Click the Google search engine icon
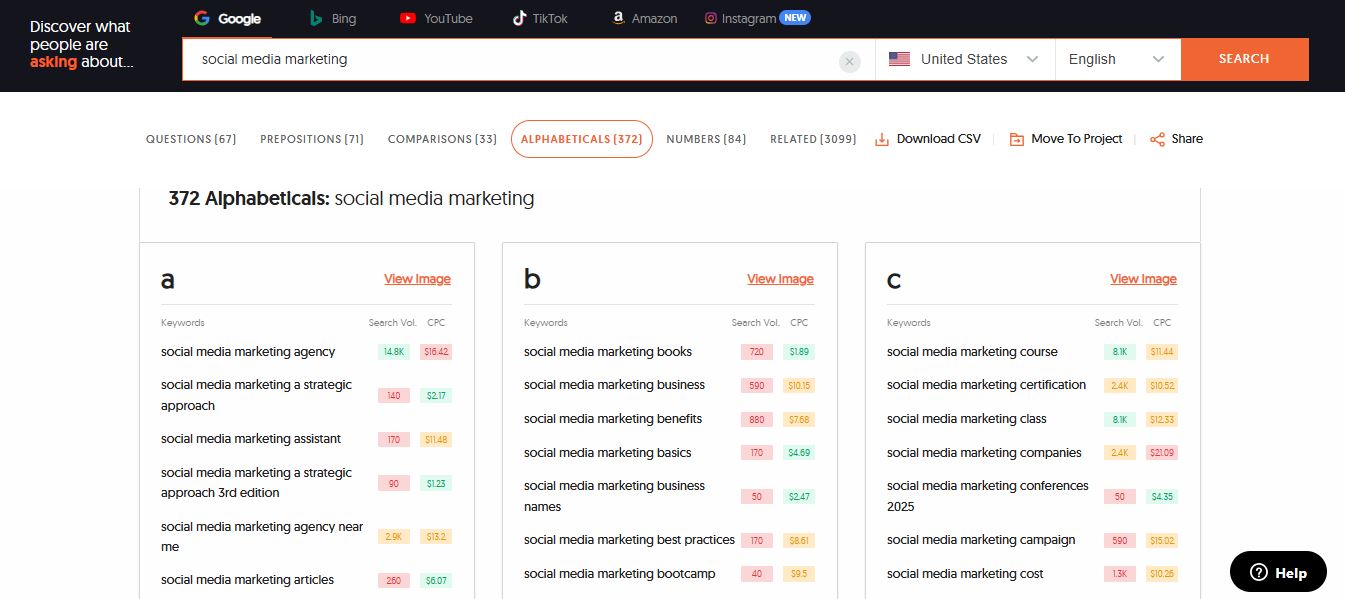 coord(202,19)
